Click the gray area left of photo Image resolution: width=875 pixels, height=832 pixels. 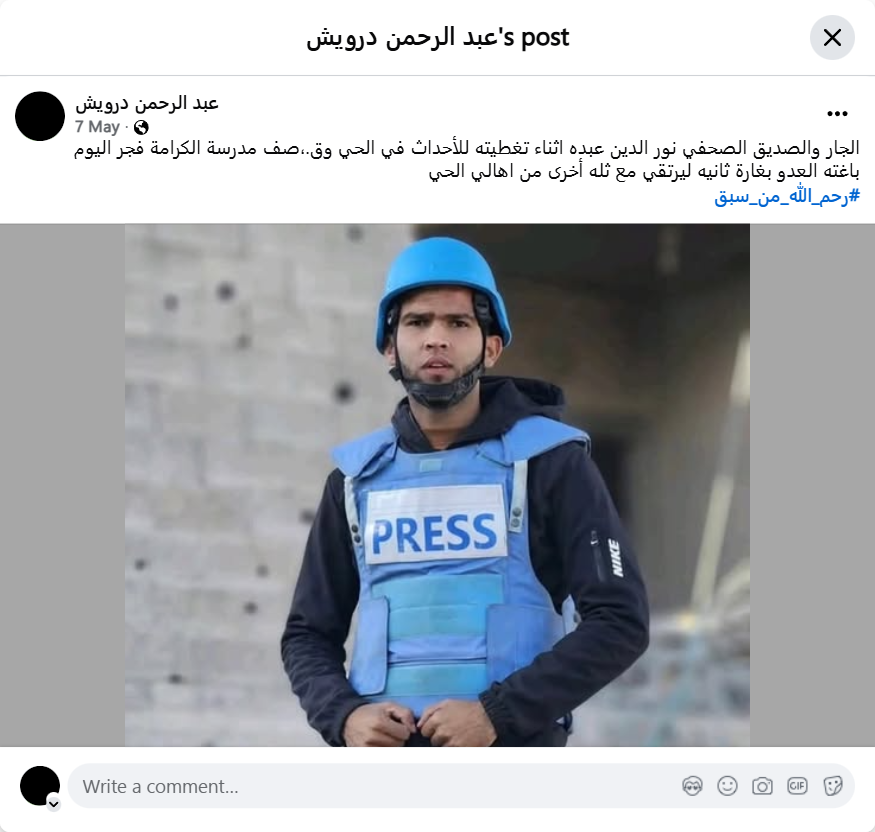62,485
